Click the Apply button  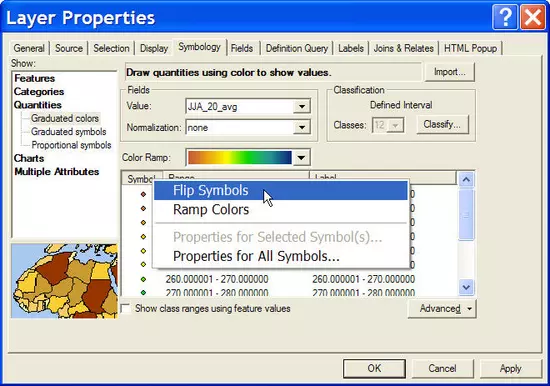510,368
